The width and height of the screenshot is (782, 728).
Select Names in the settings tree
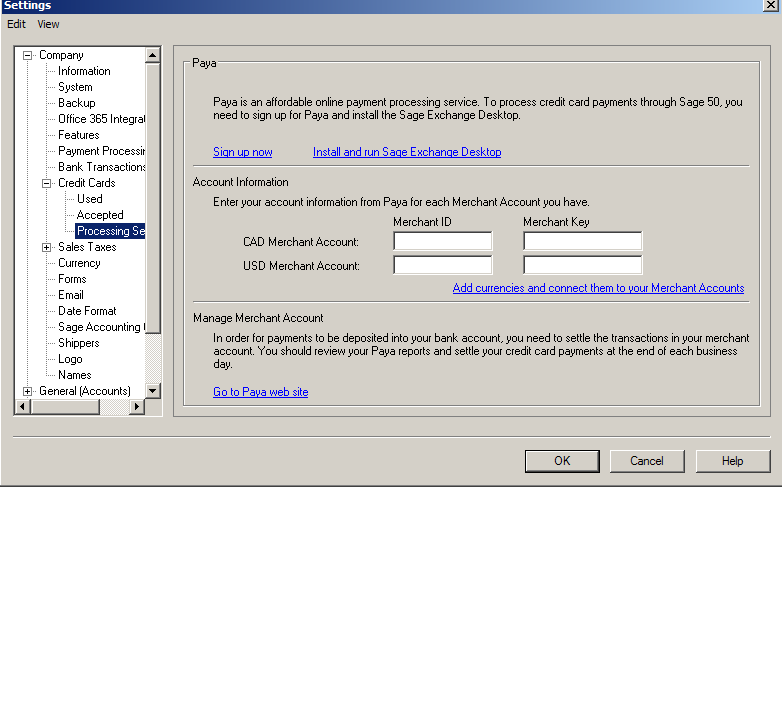pos(75,375)
